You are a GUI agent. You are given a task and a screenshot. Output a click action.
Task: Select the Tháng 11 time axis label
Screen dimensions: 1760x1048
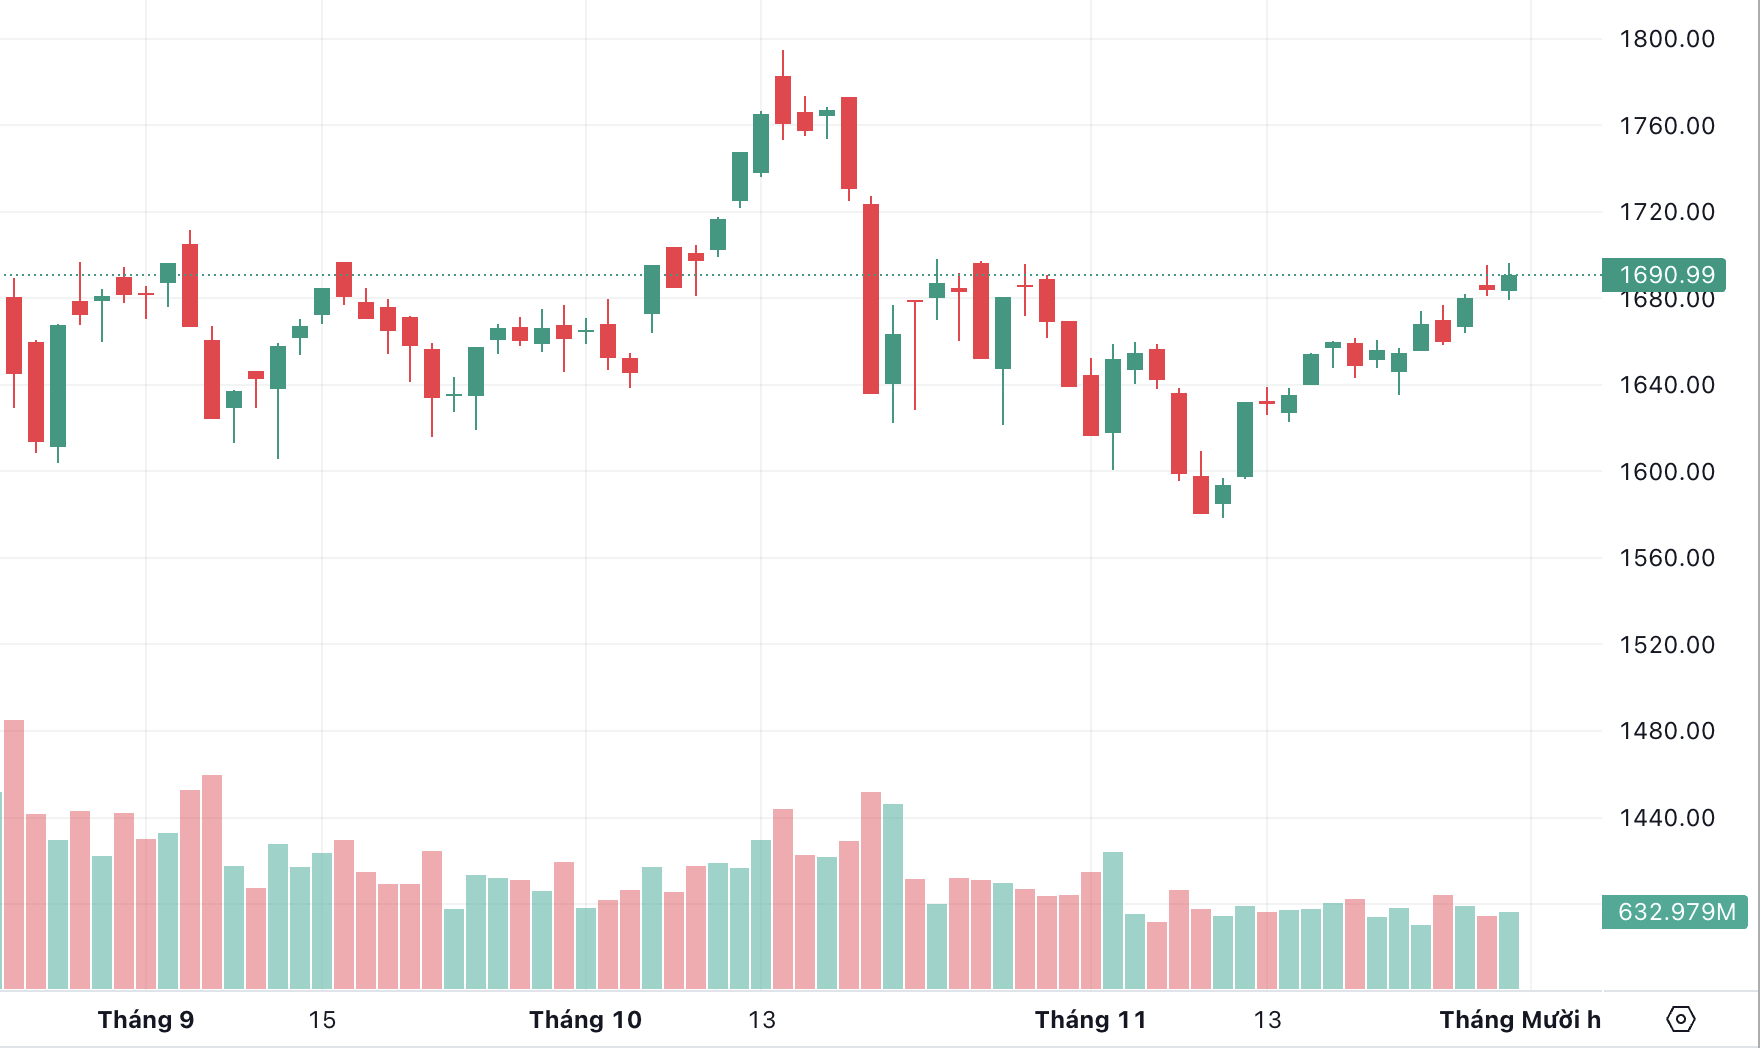(1090, 1020)
